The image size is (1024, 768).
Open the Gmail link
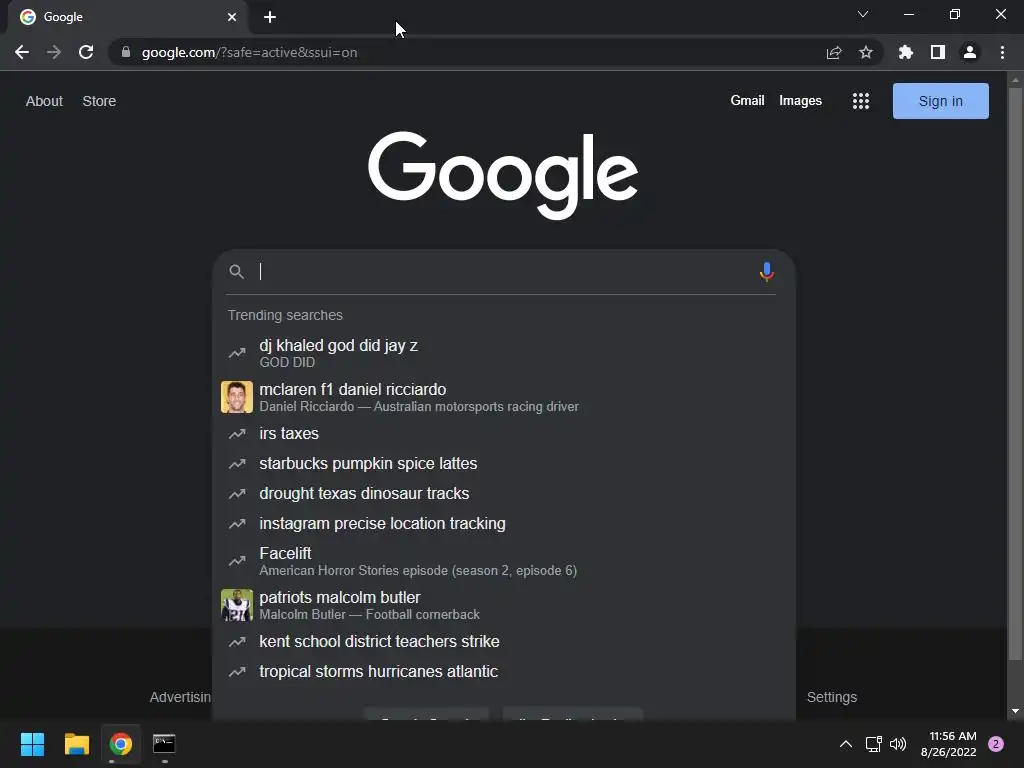pyautogui.click(x=747, y=101)
